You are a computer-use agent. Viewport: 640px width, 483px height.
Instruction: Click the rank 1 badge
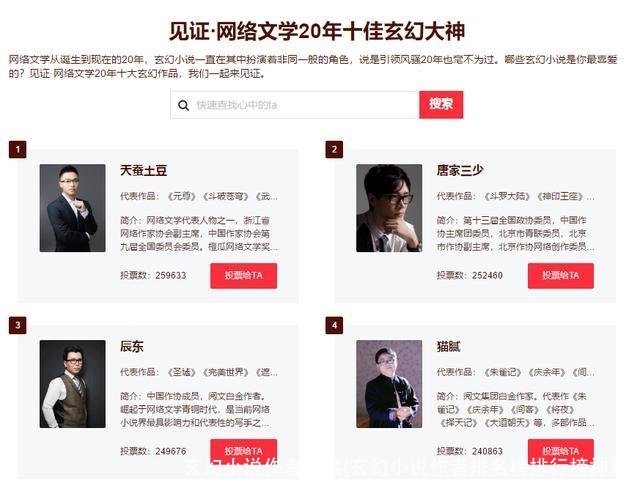point(18,149)
